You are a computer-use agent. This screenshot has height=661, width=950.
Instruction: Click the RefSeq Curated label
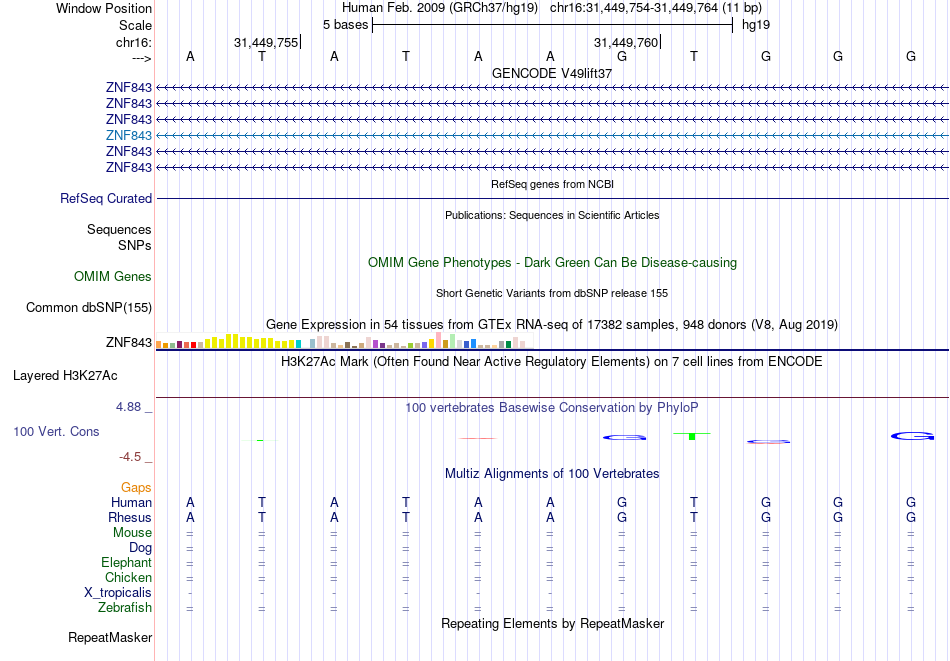[x=106, y=199]
